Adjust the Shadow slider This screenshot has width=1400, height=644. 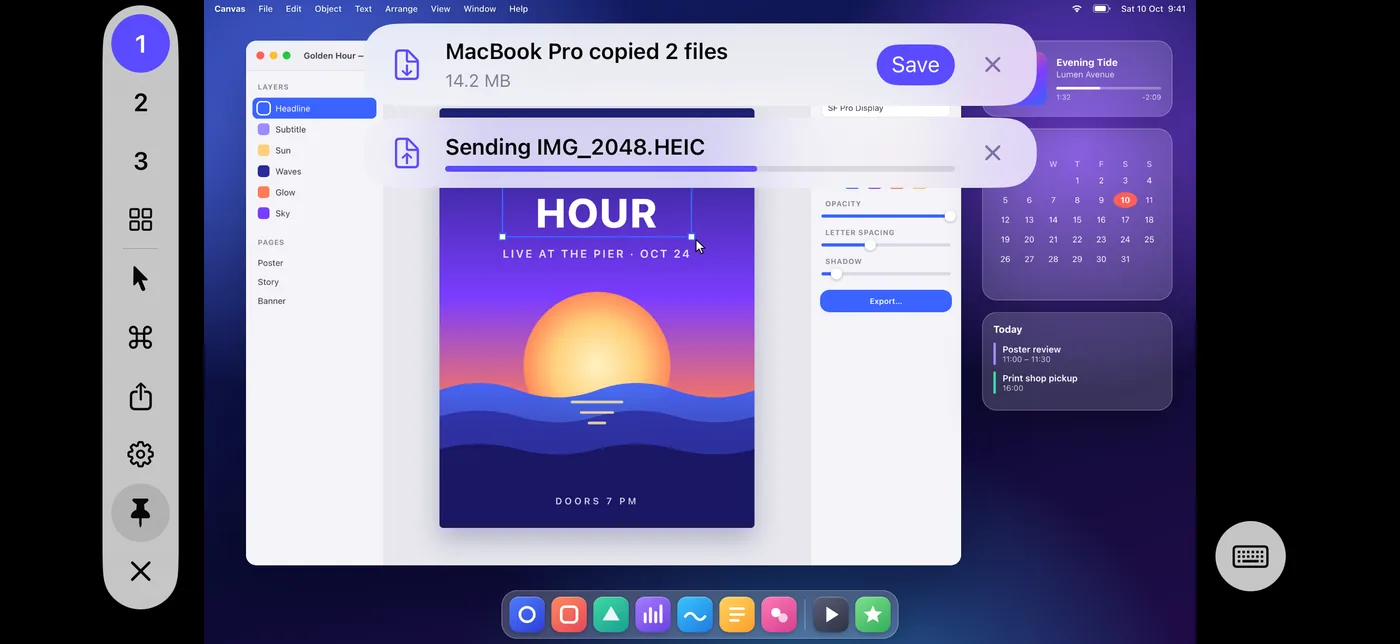[886, 274]
